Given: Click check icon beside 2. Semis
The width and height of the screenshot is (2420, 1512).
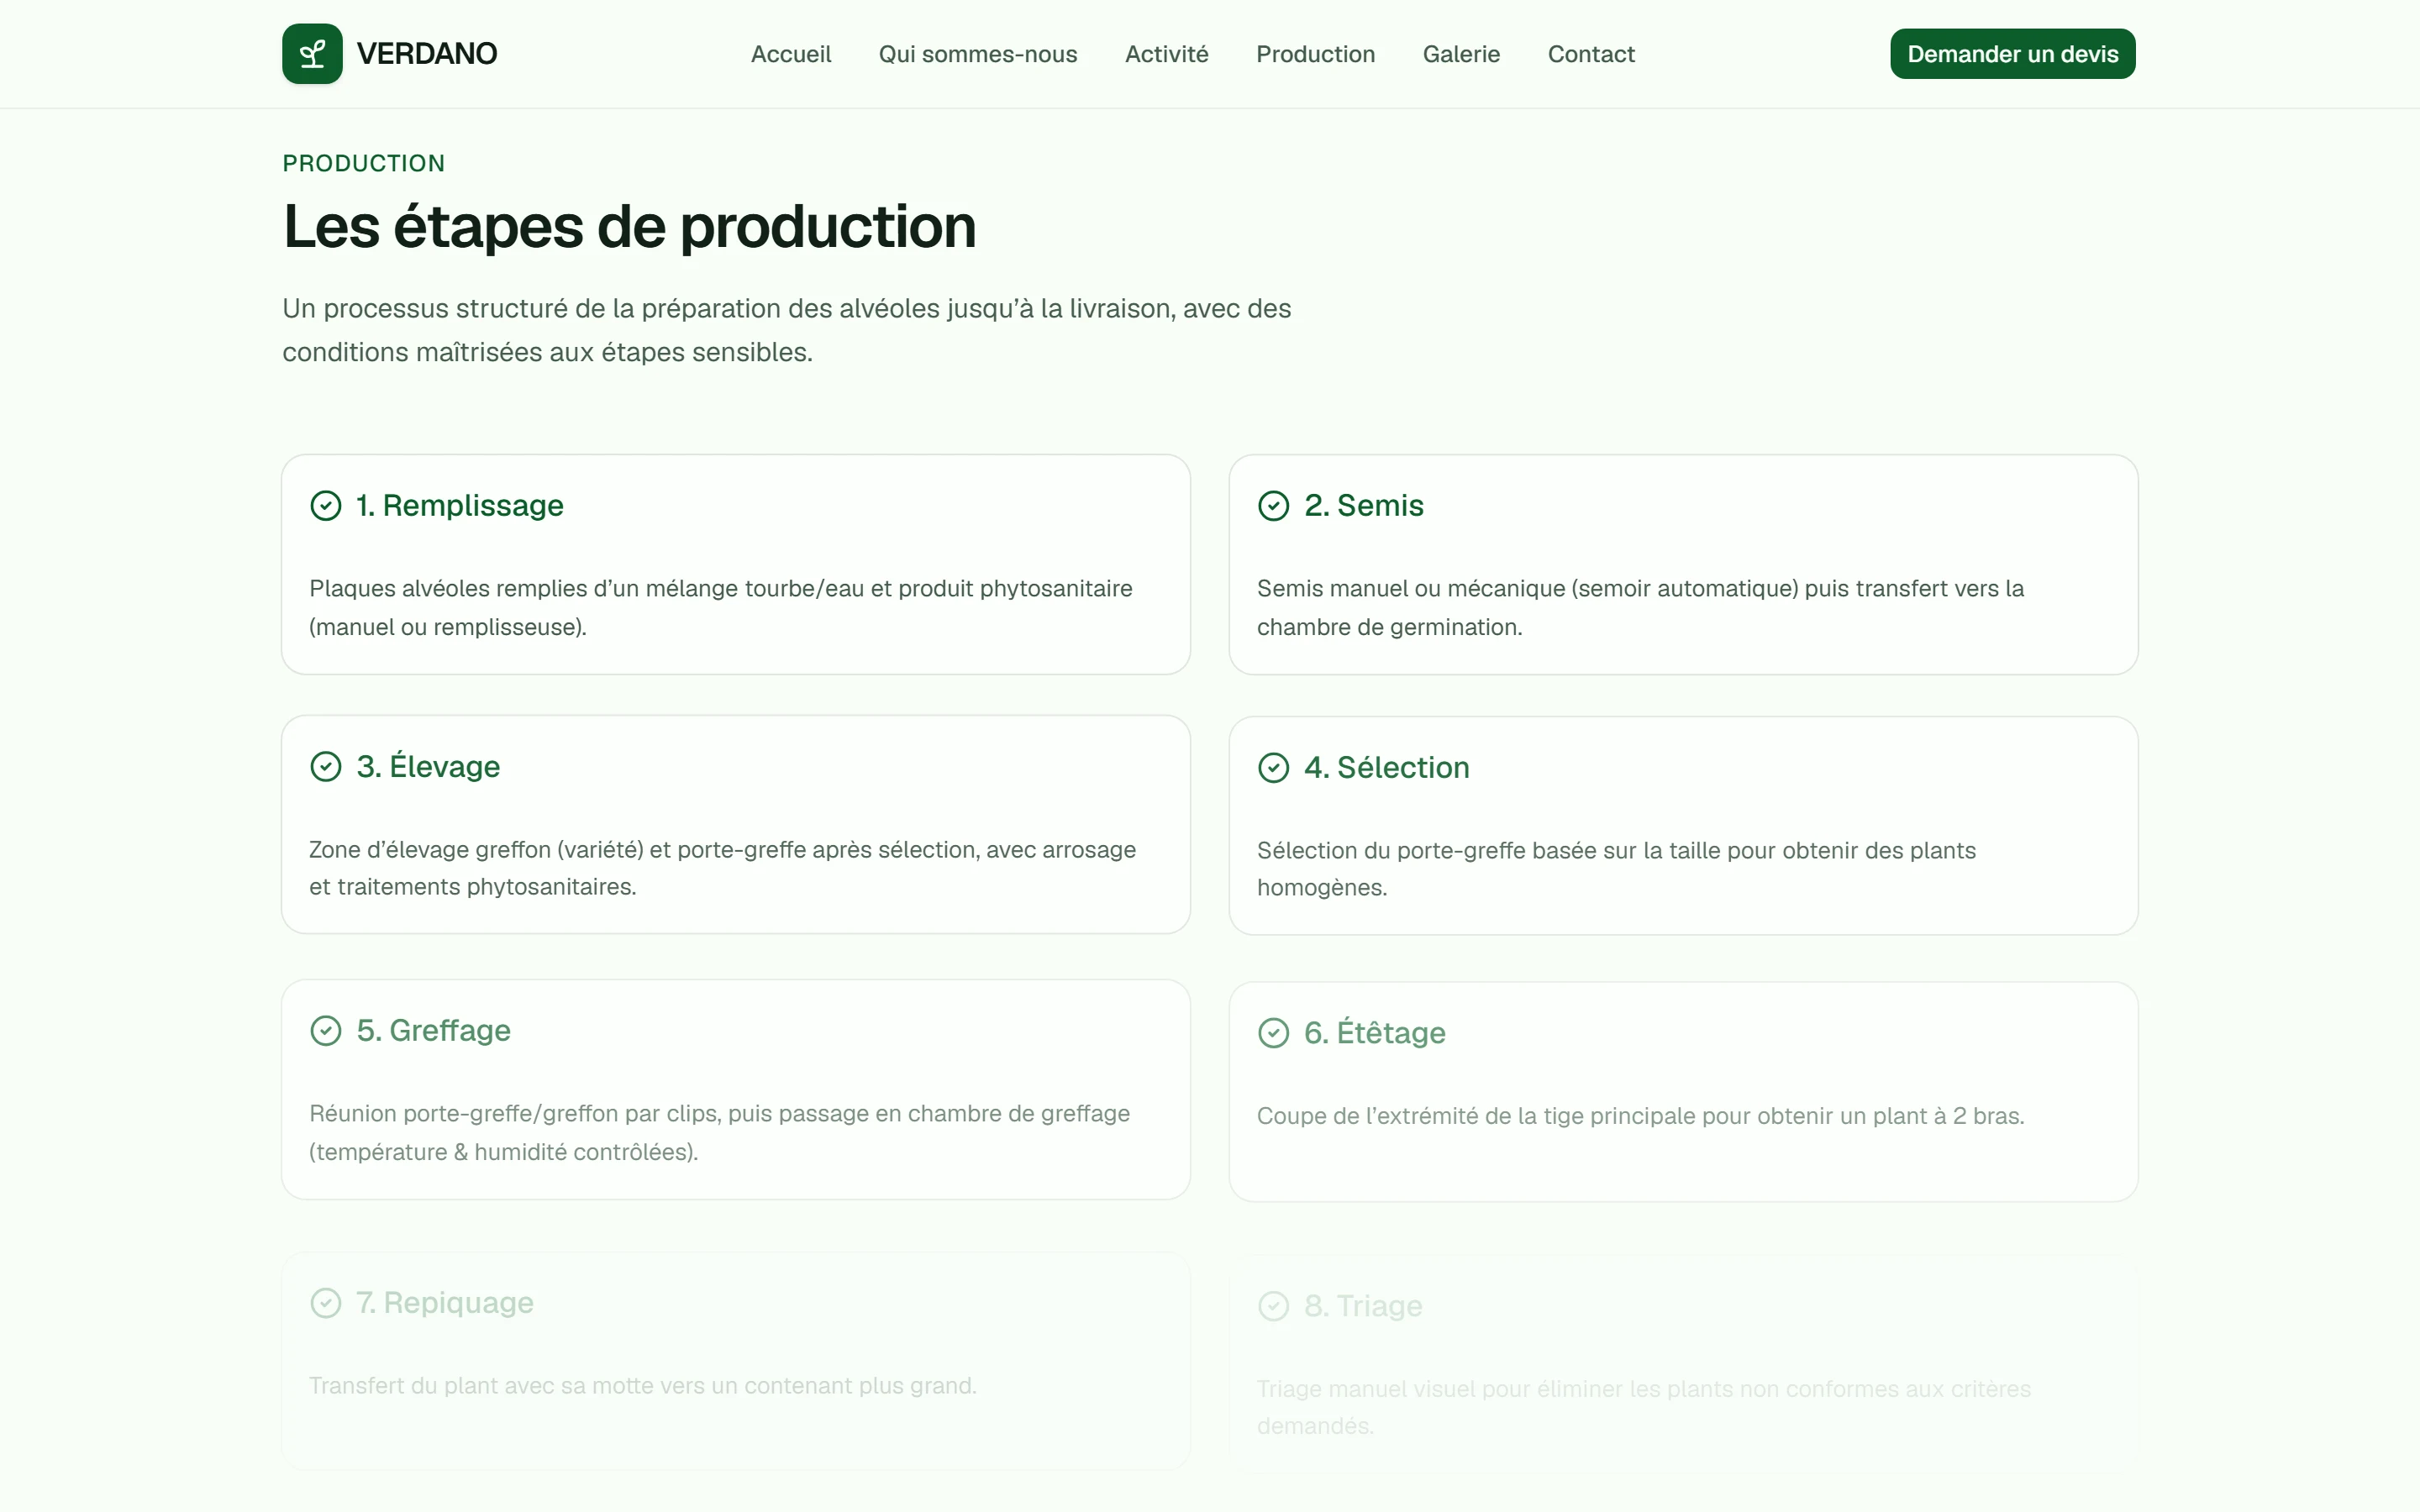Looking at the screenshot, I should 1273,506.
